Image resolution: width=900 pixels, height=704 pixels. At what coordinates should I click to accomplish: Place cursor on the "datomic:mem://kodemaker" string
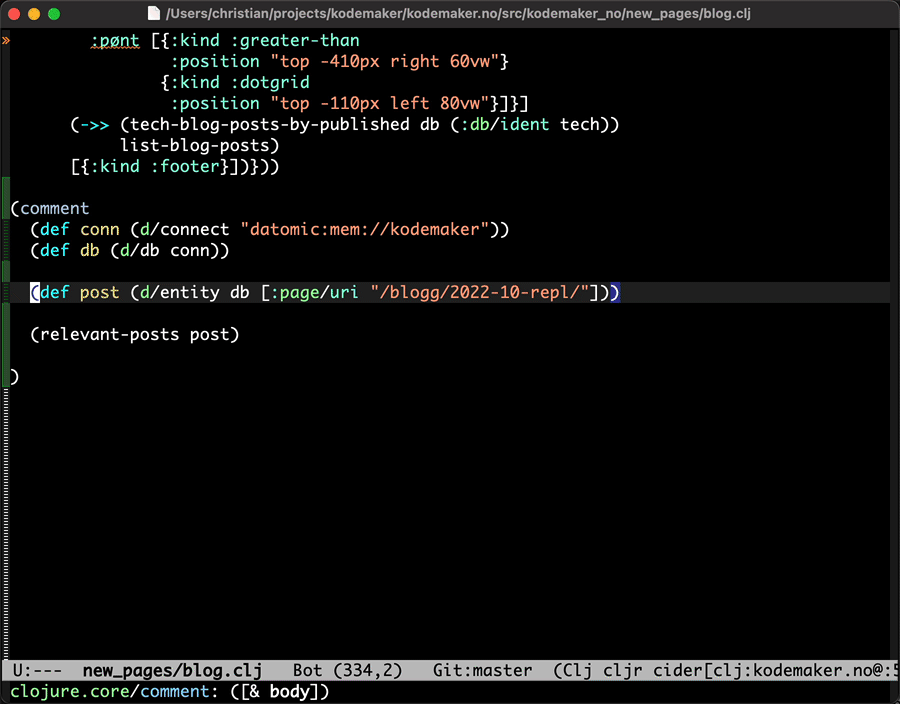click(x=364, y=229)
